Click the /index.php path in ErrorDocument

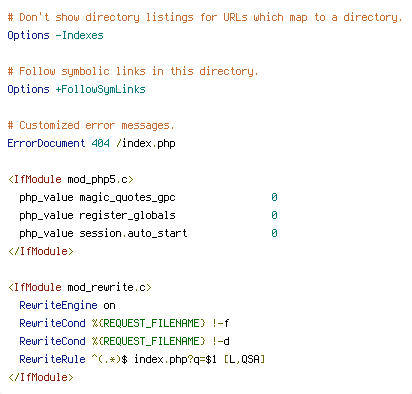[146, 143]
